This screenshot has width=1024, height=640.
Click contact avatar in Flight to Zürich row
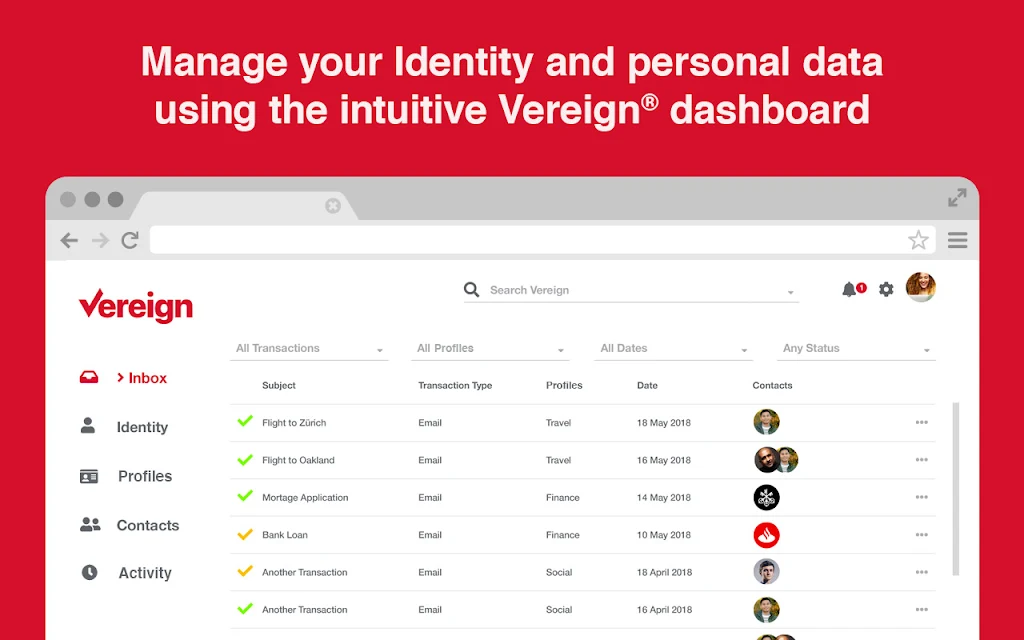[x=766, y=423]
